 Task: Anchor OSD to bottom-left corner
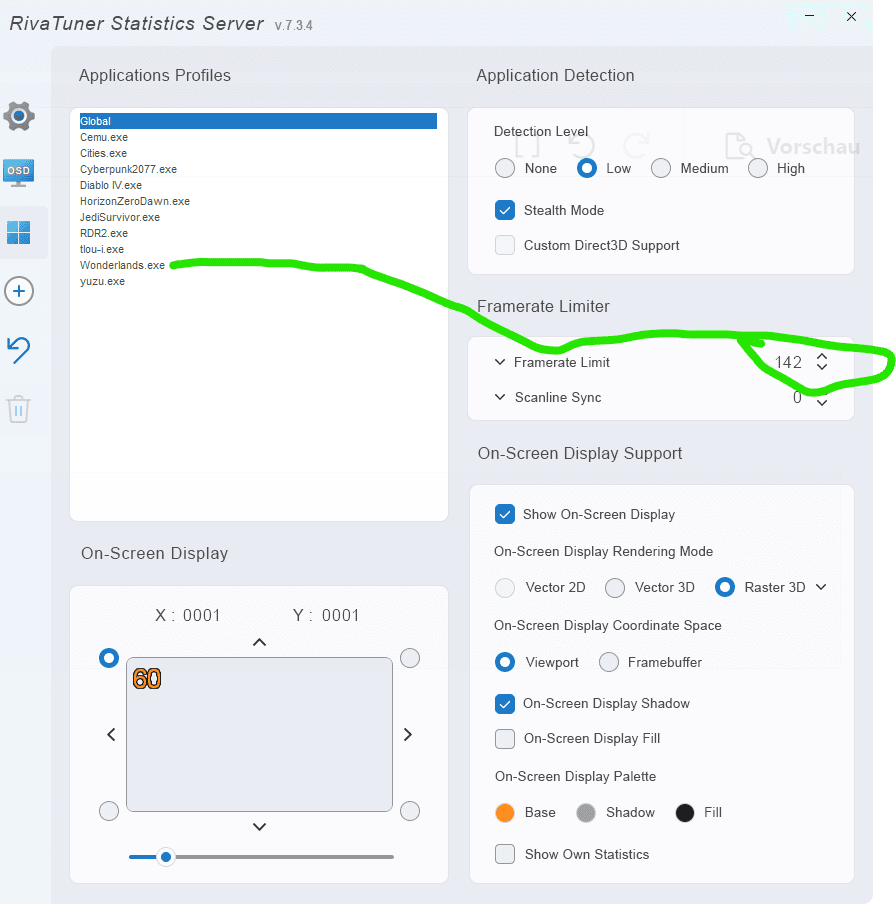tap(109, 811)
